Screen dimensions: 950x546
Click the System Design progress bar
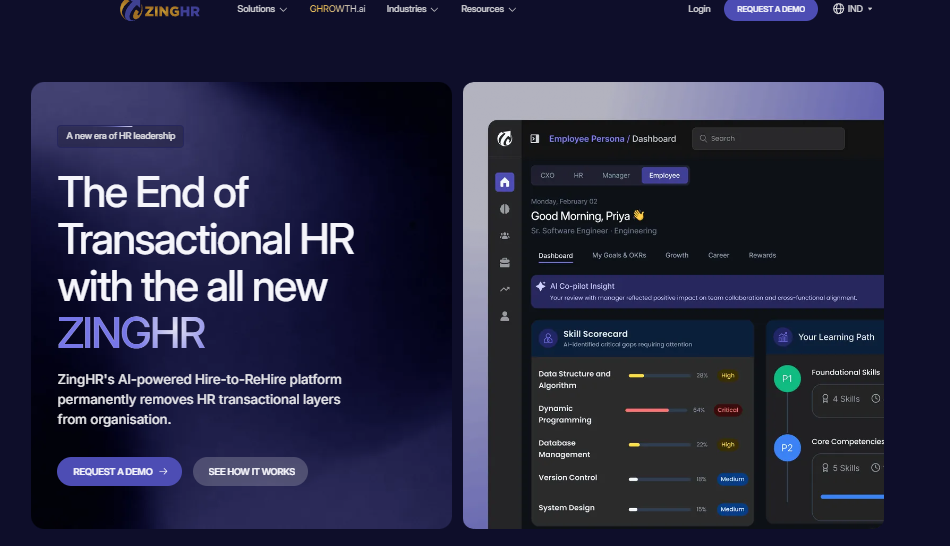tap(659, 510)
